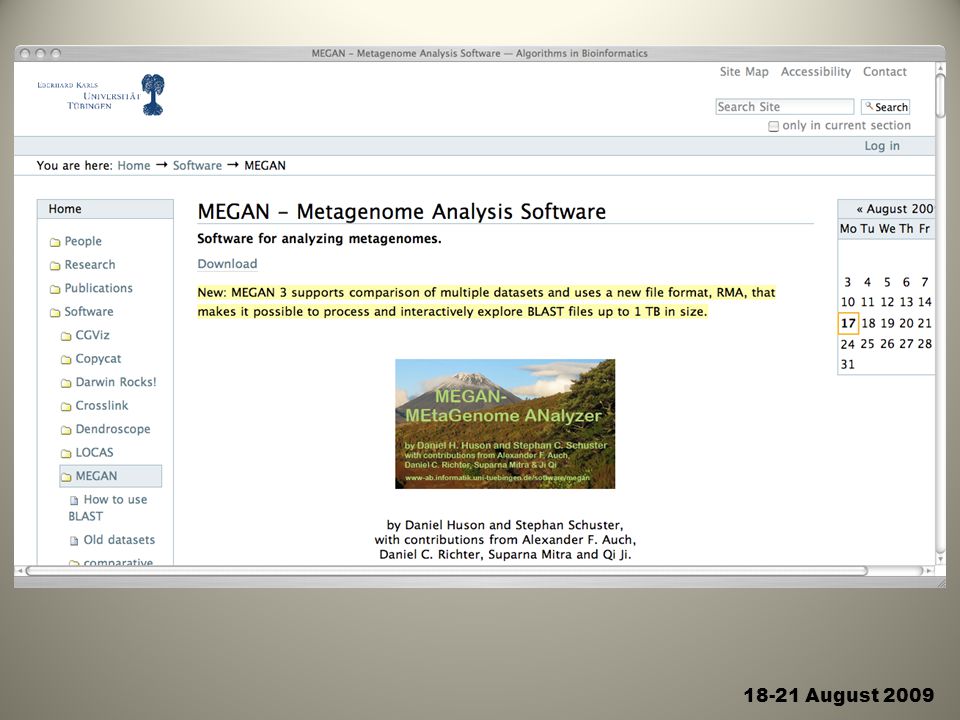
Task: Open the Crosslink software page
Action: (102, 405)
